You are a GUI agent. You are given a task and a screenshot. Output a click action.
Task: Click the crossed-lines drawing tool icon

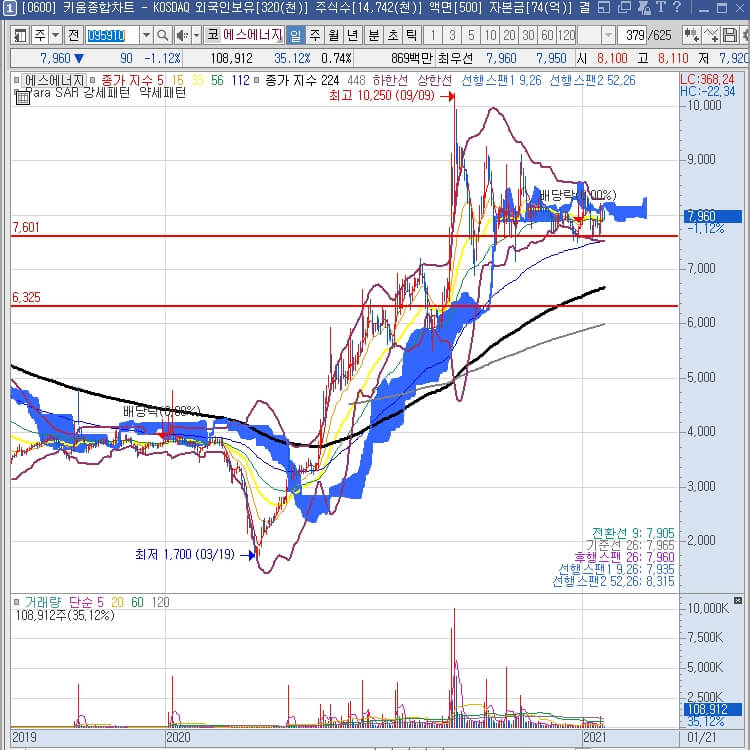[711, 35]
